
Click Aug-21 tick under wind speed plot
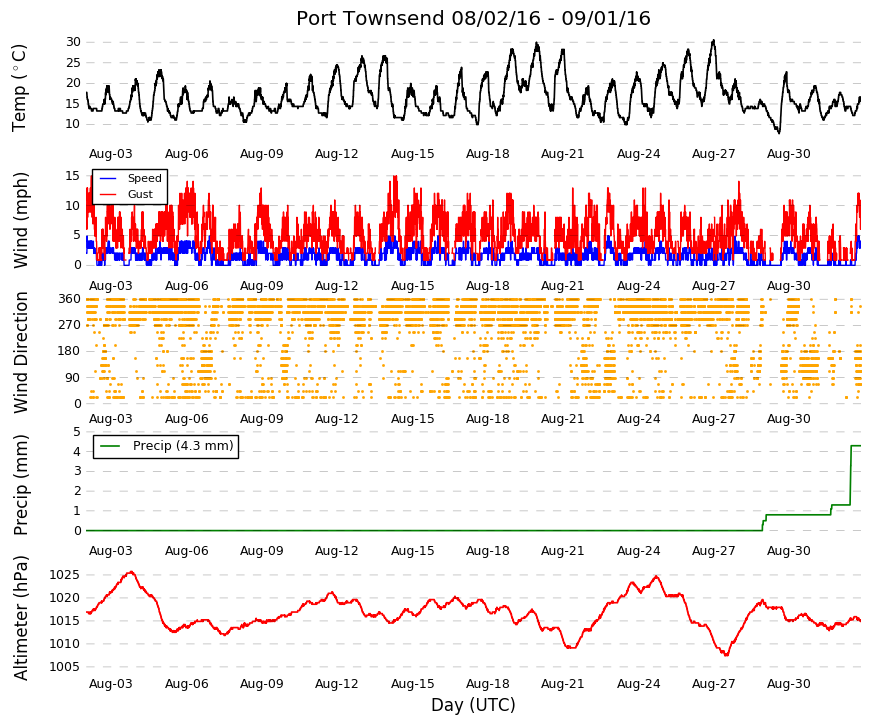tap(563, 286)
